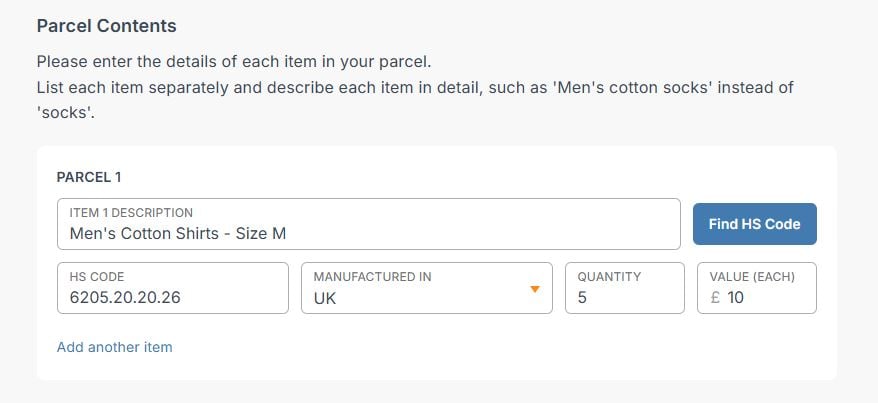Click the Men's Cotton Shirts description text
Viewport: 878px width, 403px height.
pos(178,234)
